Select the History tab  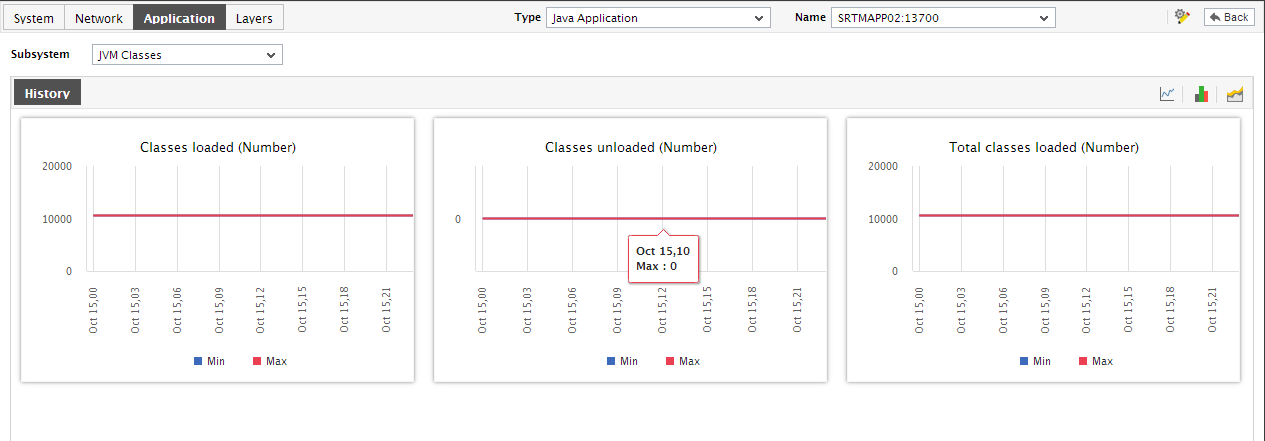[47, 93]
